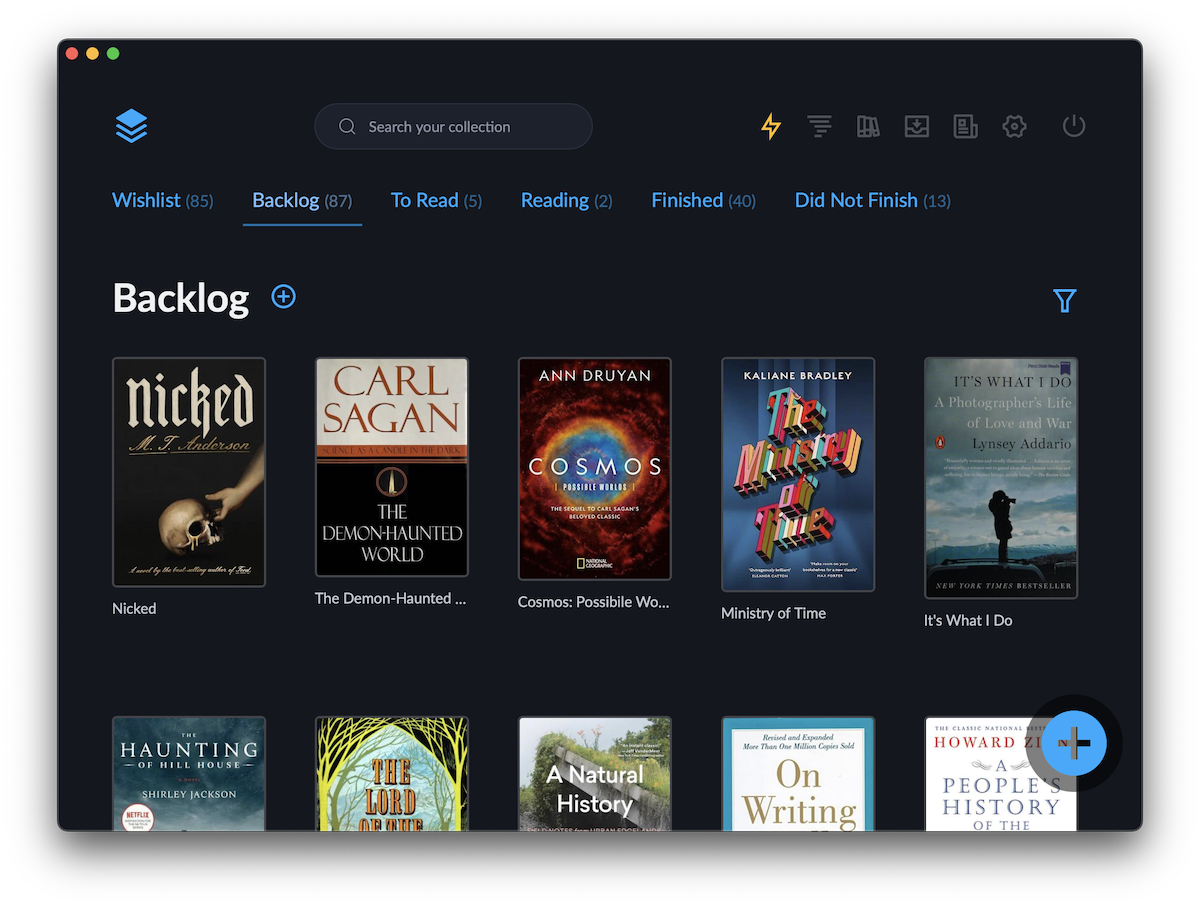Click the 'Nicked' title text

coord(134,608)
